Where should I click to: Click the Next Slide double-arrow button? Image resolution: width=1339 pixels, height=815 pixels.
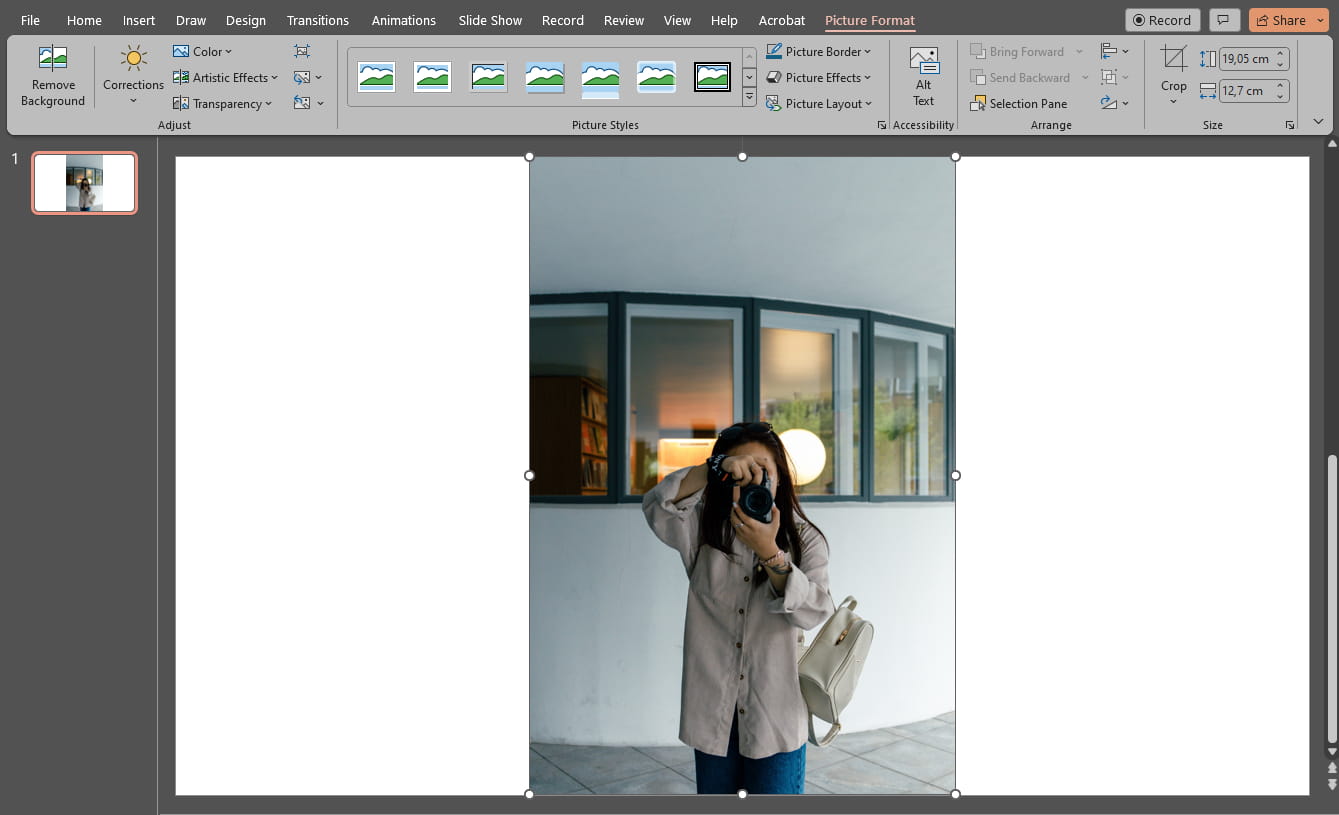click(x=1331, y=783)
